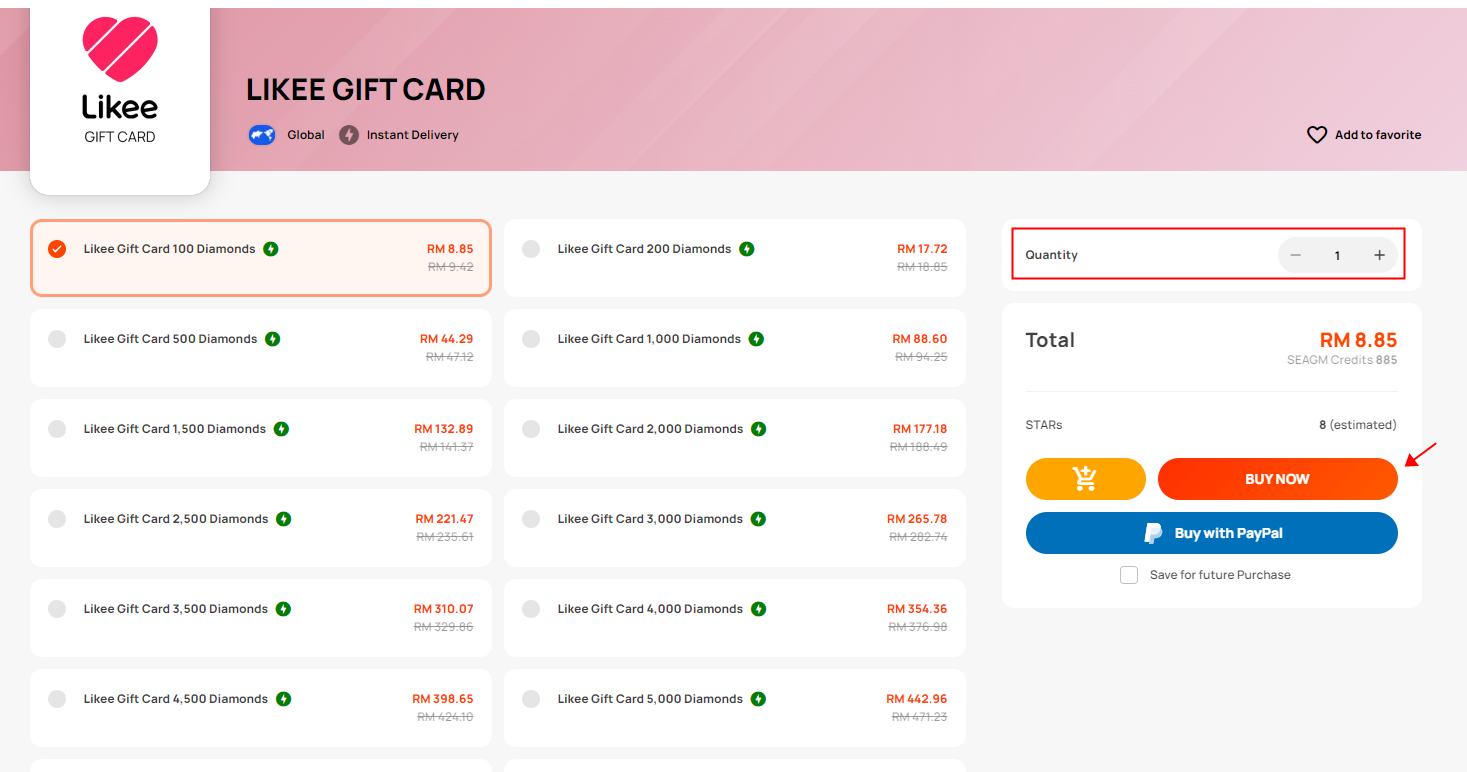Click the Total RM 8.85 amount

(x=1358, y=340)
